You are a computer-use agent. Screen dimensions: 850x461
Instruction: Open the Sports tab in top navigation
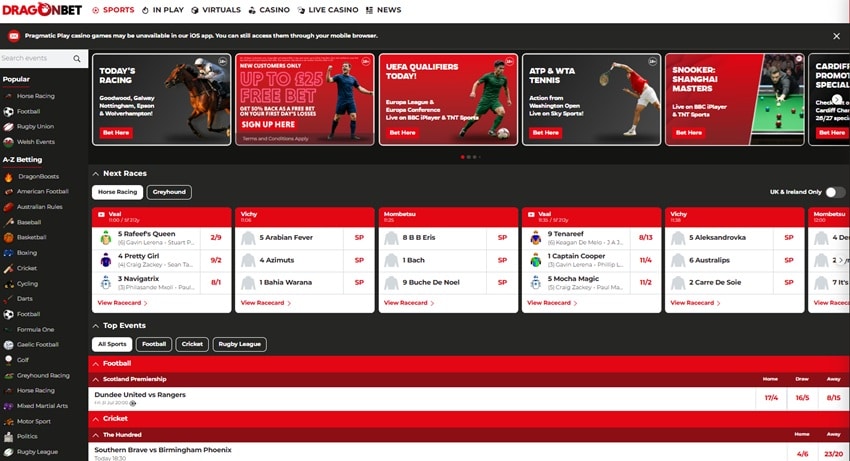tap(113, 10)
